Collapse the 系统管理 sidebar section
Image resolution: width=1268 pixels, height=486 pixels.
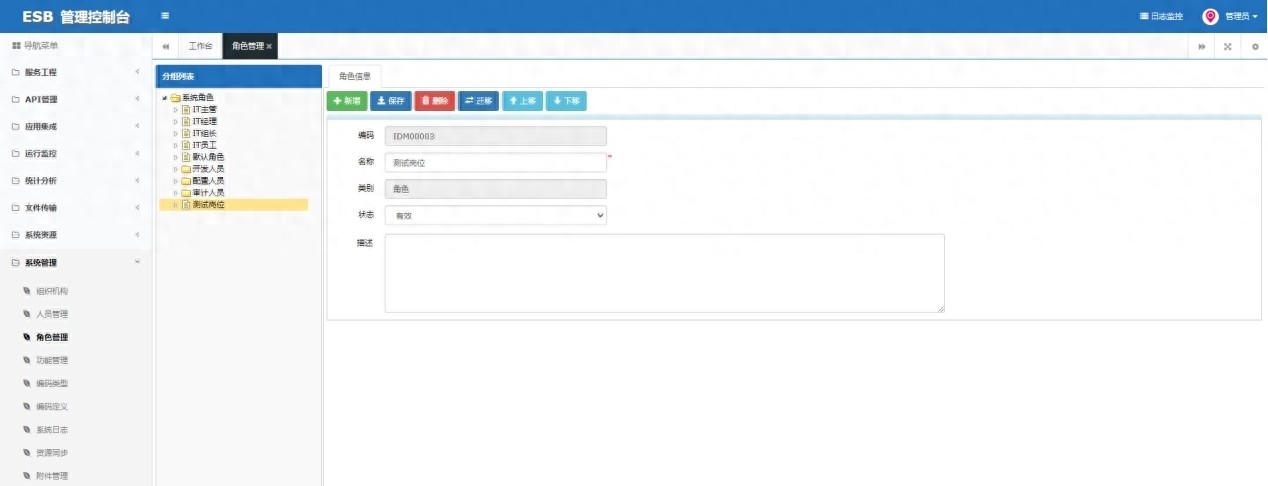coord(75,262)
